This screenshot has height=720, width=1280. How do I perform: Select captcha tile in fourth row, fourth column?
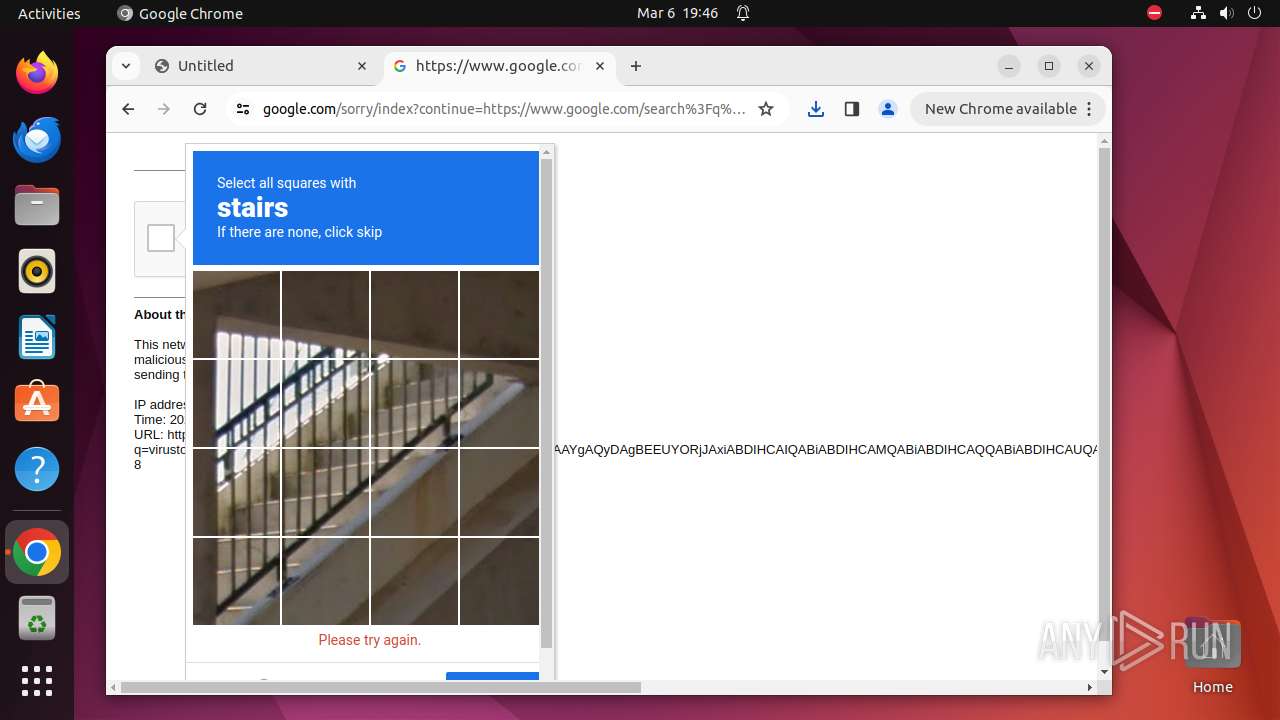(499, 581)
